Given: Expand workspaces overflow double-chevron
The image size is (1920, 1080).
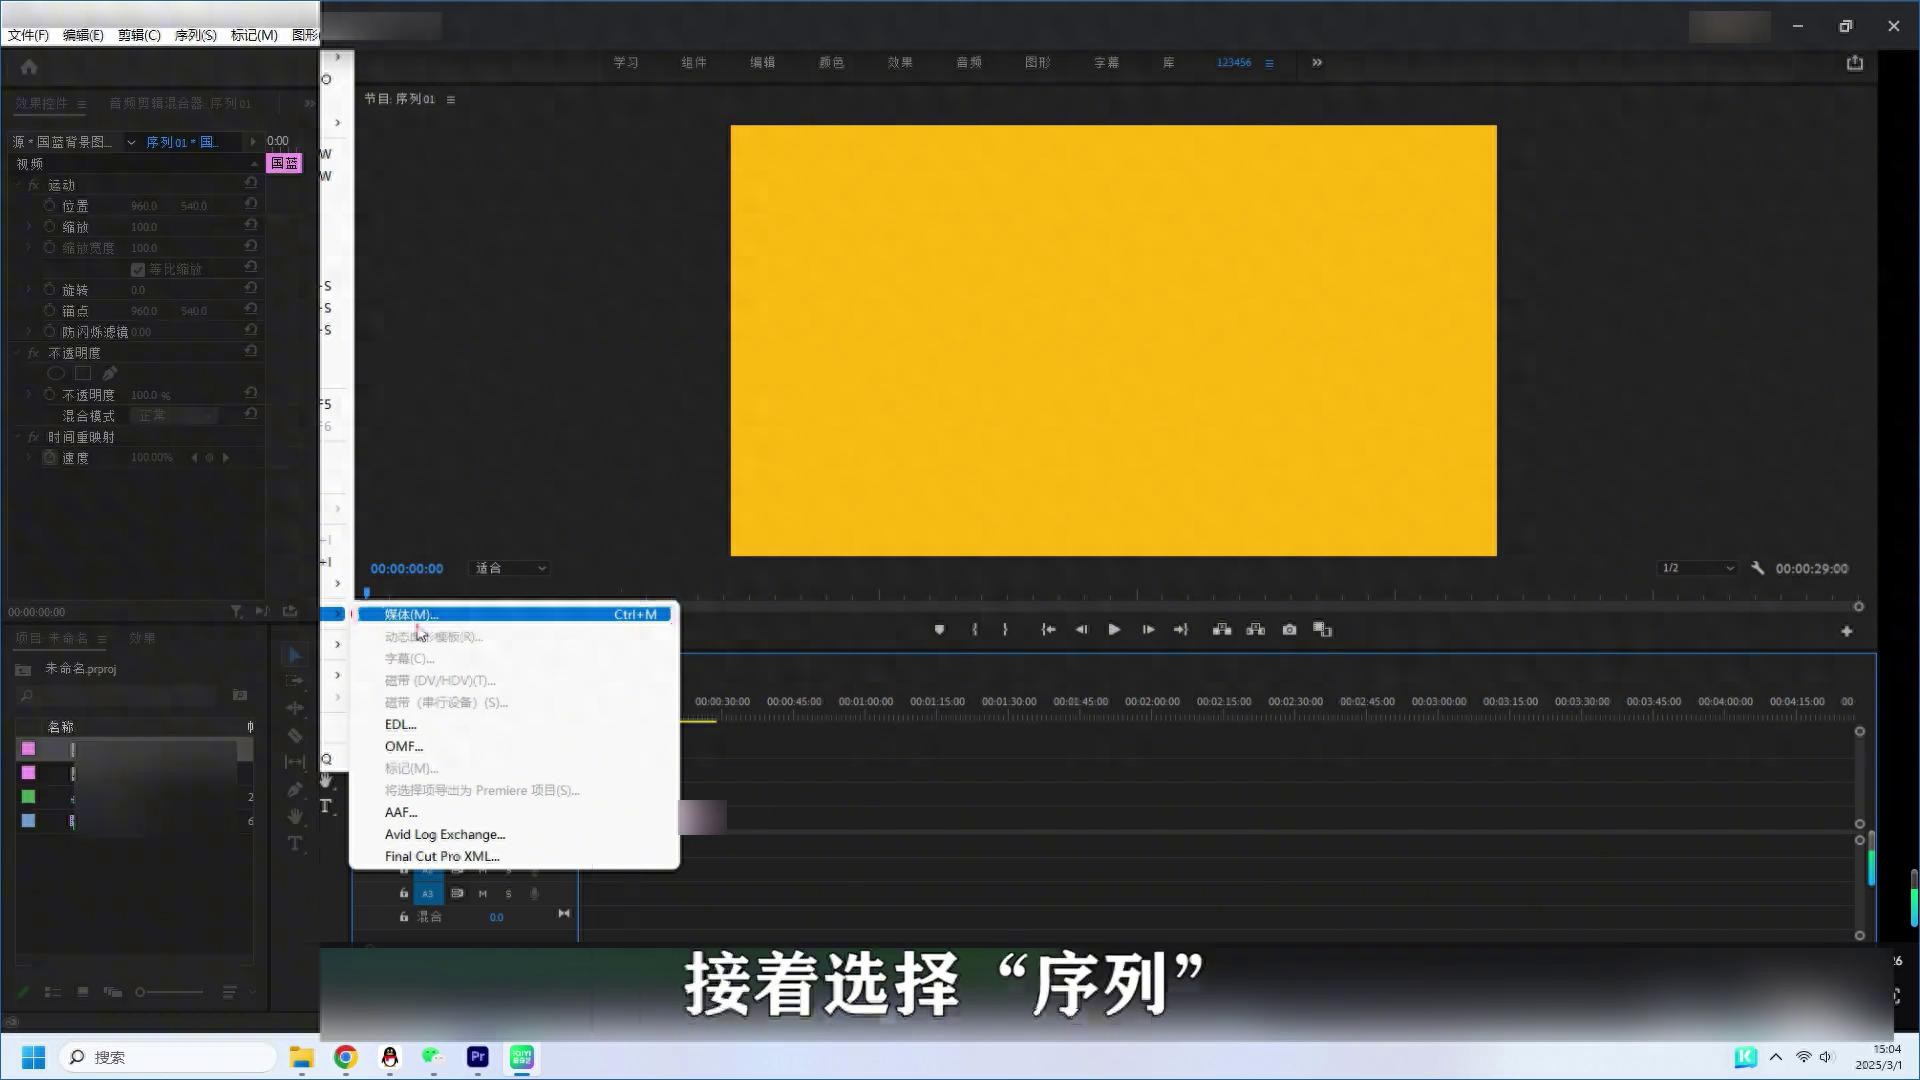Looking at the screenshot, I should pyautogui.click(x=1317, y=62).
